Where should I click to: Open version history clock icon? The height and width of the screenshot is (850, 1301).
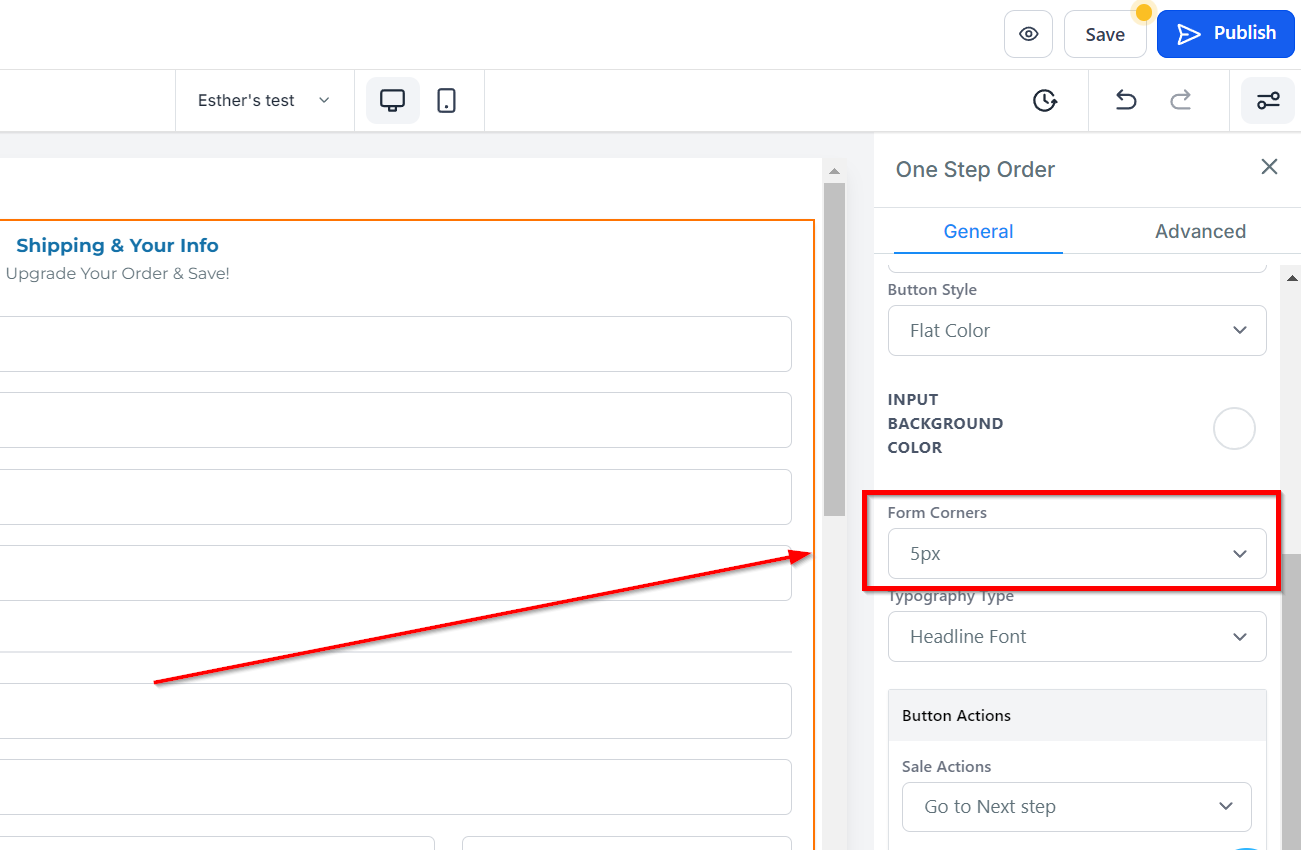pyautogui.click(x=1045, y=100)
